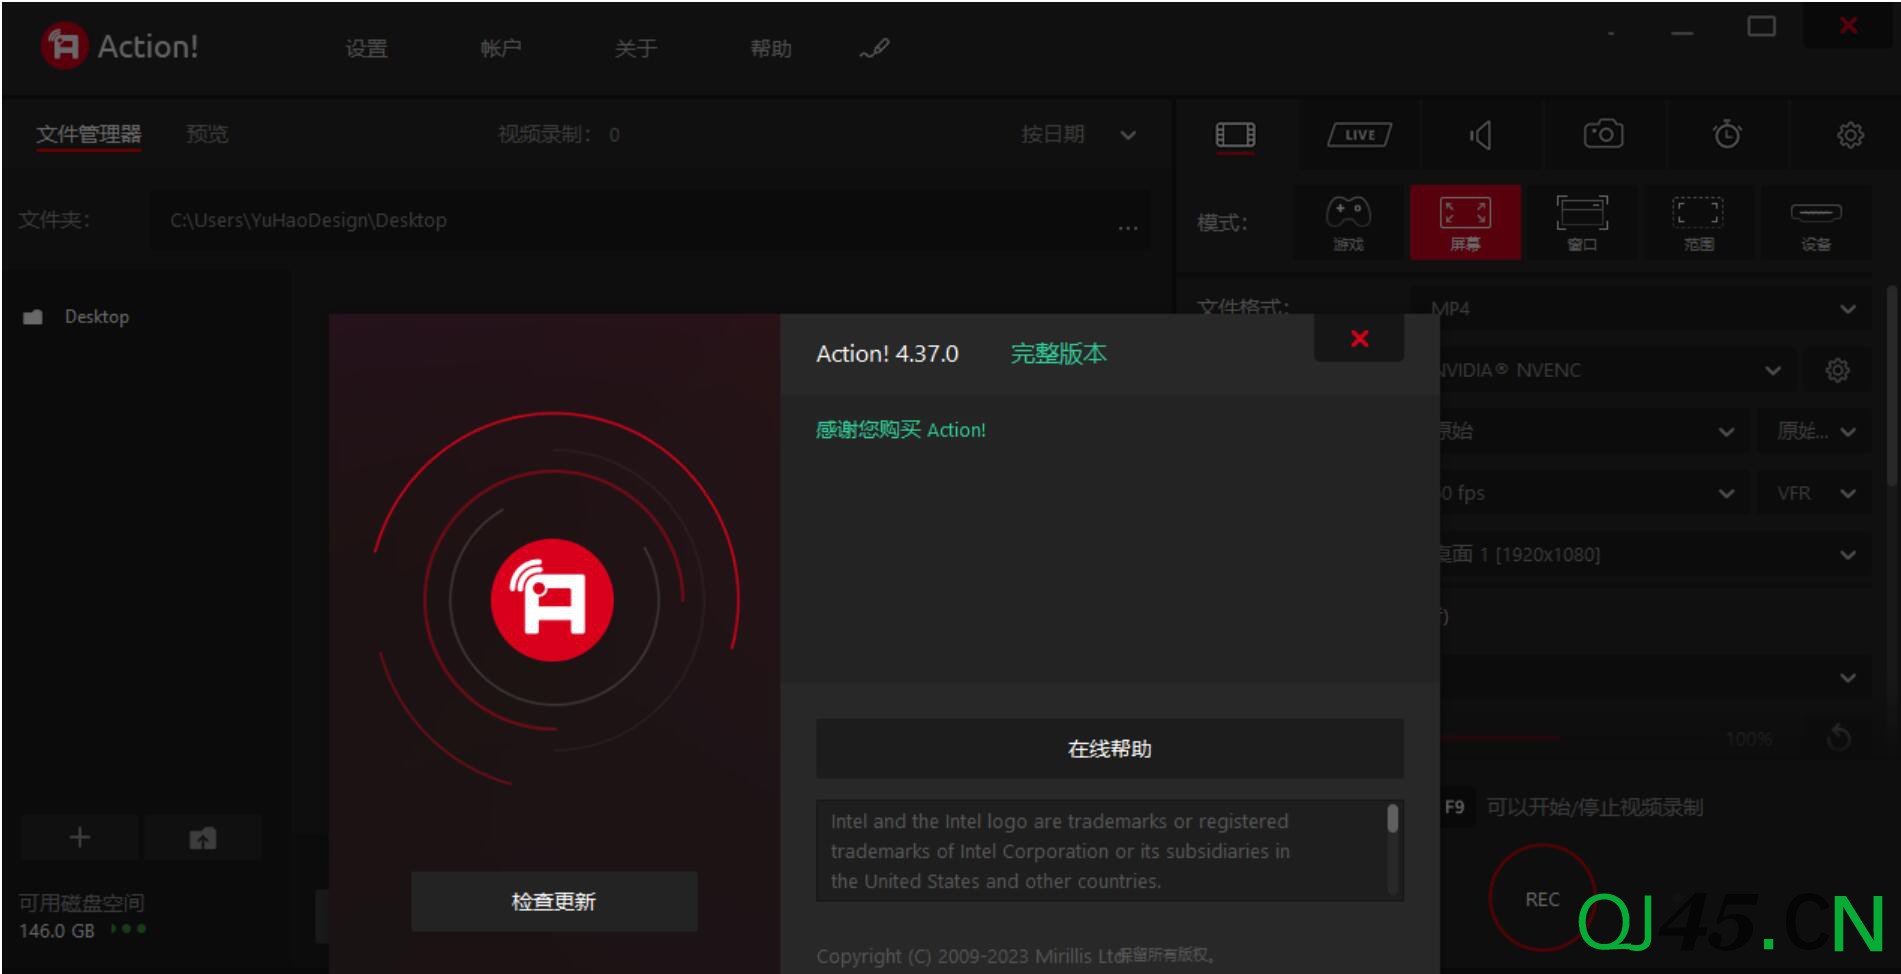Click the Intel trademark license text

pyautogui.click(x=1060, y=851)
